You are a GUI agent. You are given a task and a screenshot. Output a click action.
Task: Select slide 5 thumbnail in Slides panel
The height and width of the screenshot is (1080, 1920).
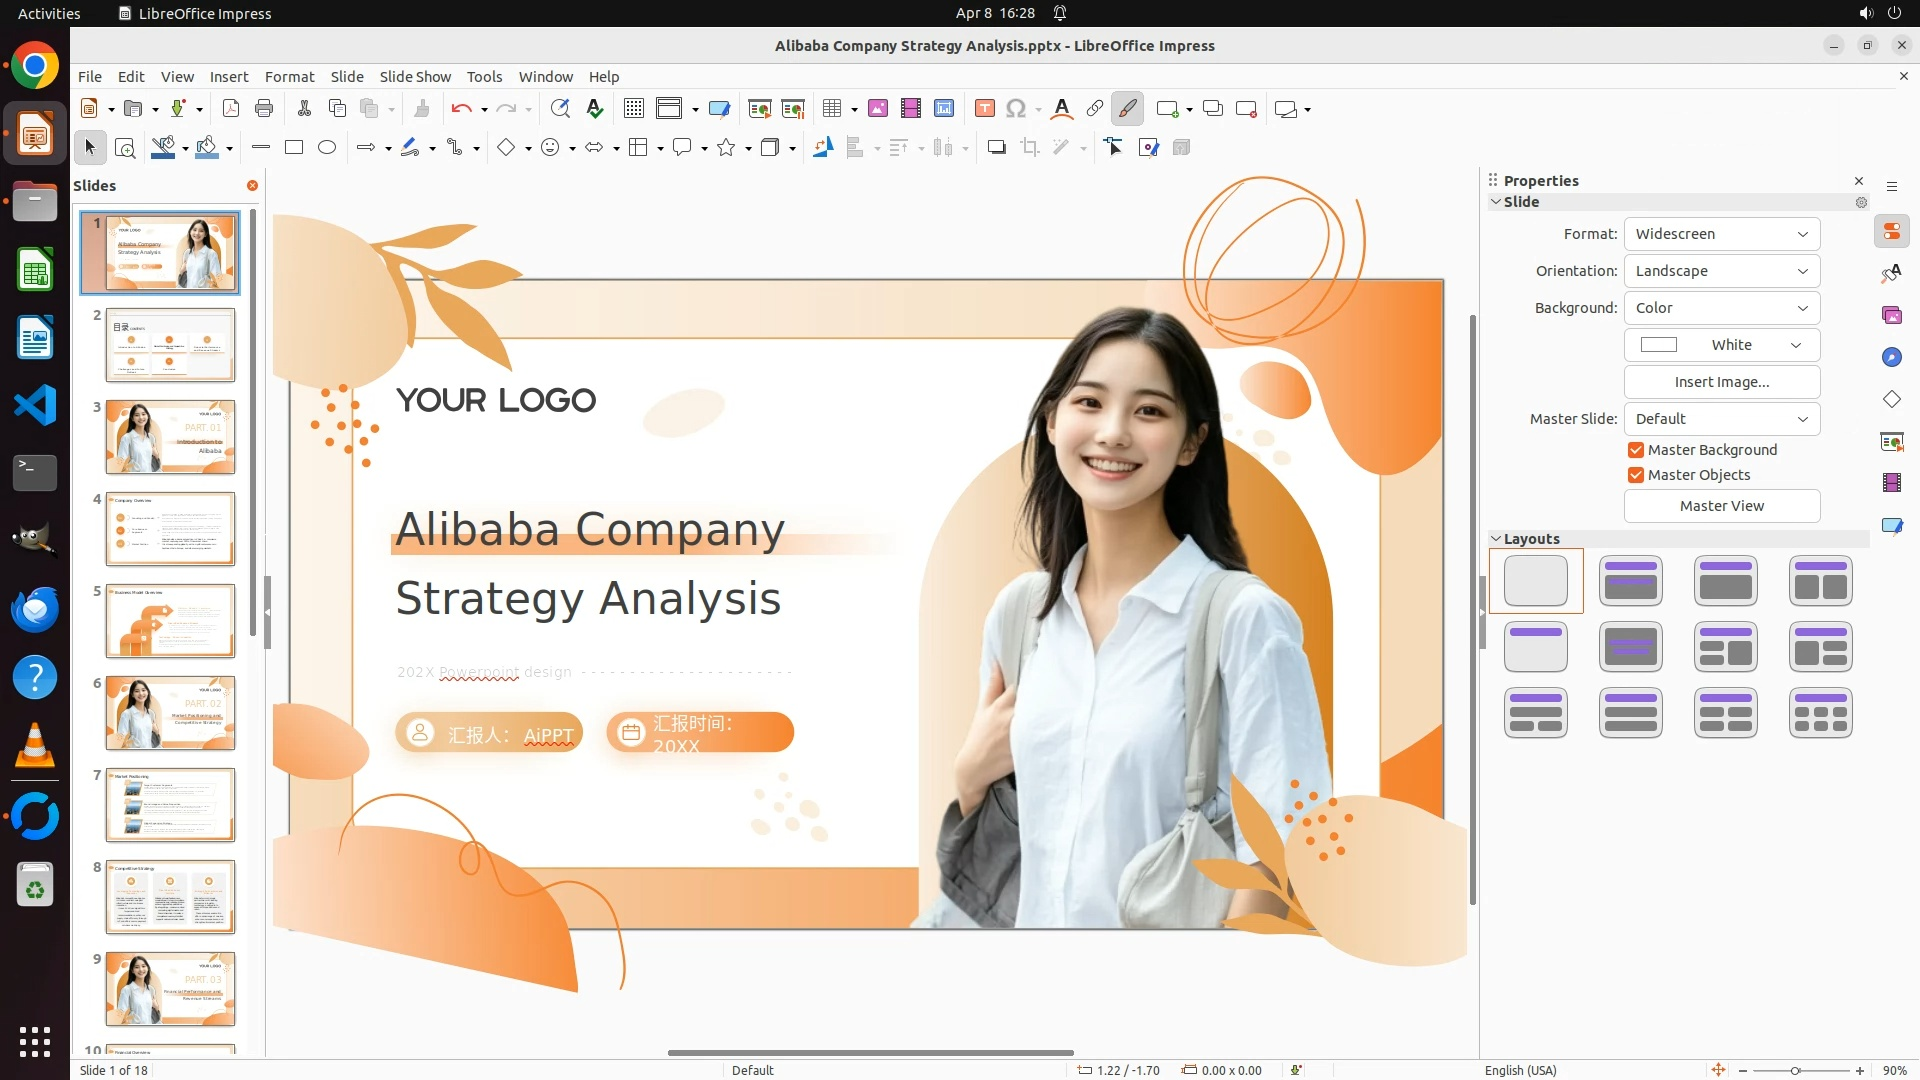click(170, 621)
